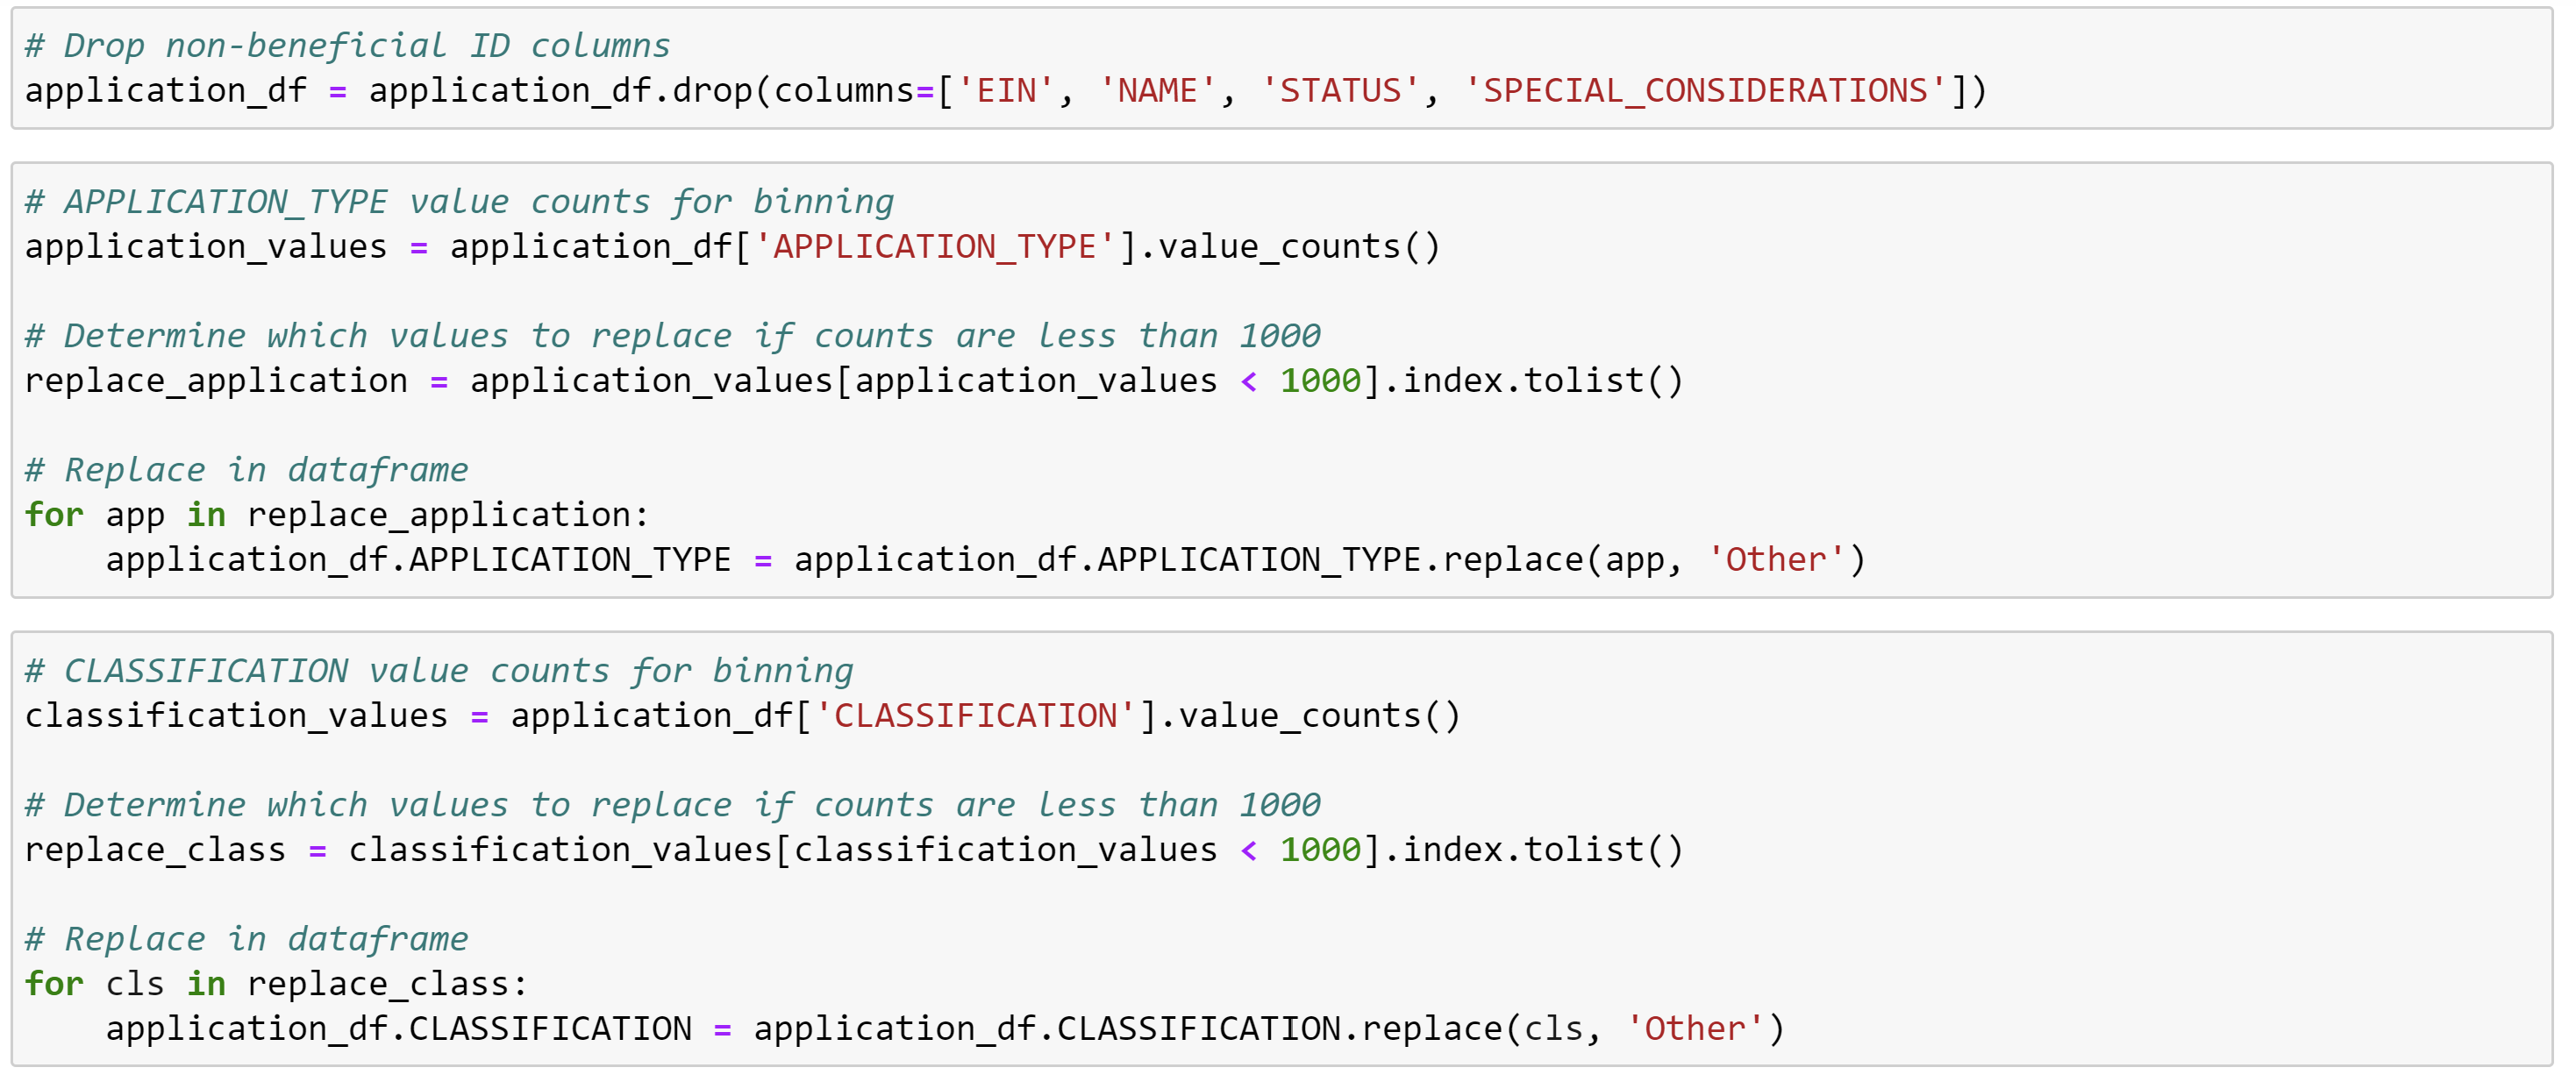
Task: Click the third cell's '# Replace in dataframe' comment
Action: (246, 939)
